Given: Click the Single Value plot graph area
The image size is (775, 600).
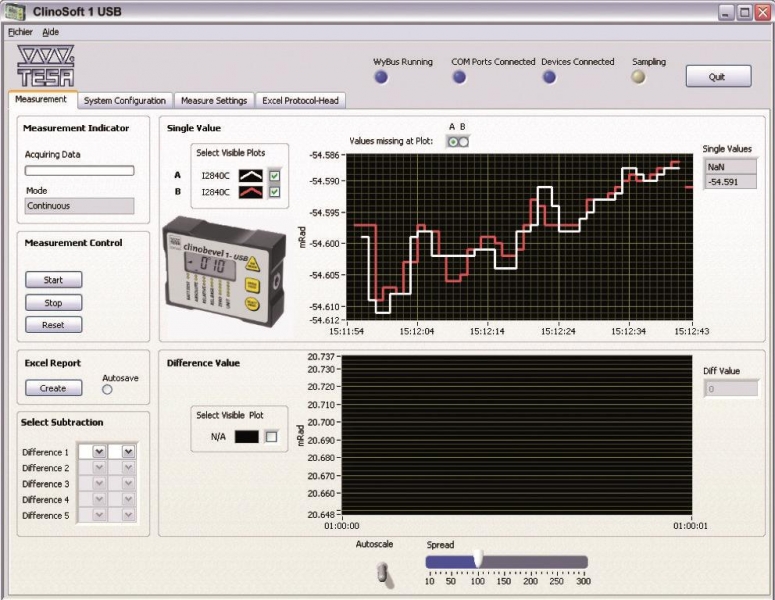Looking at the screenshot, I should click(x=519, y=237).
